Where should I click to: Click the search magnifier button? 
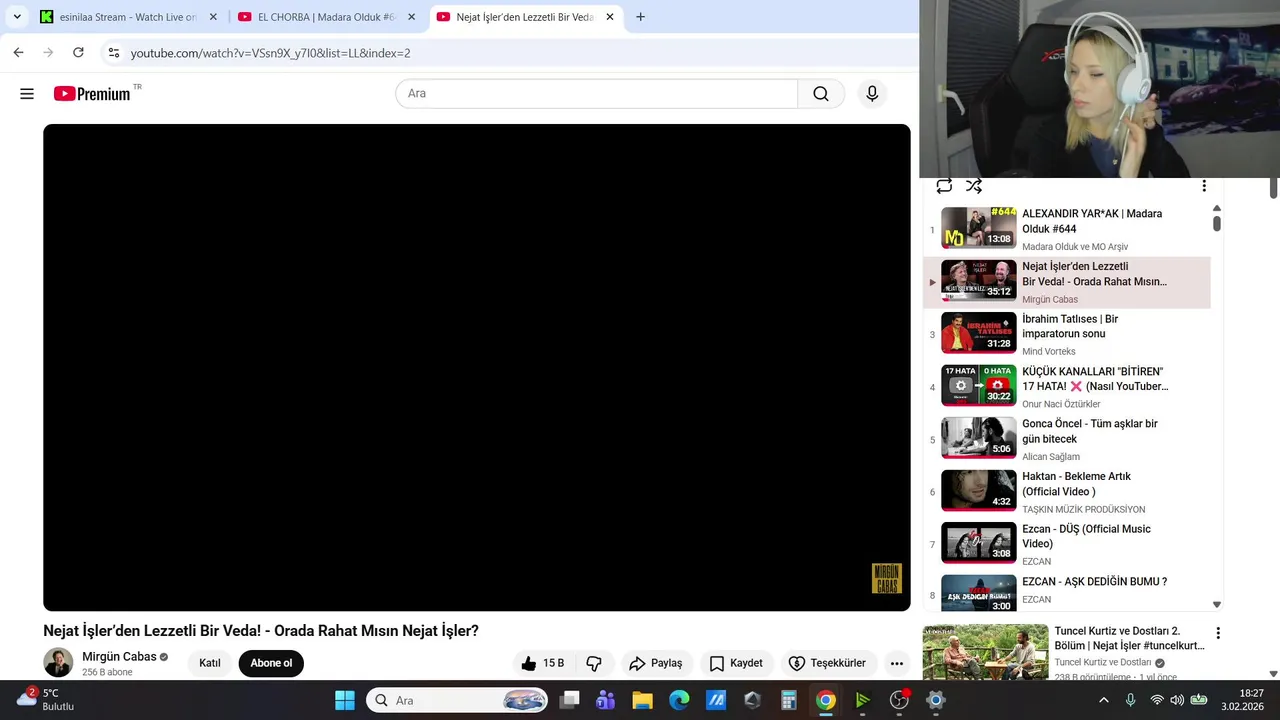821,94
